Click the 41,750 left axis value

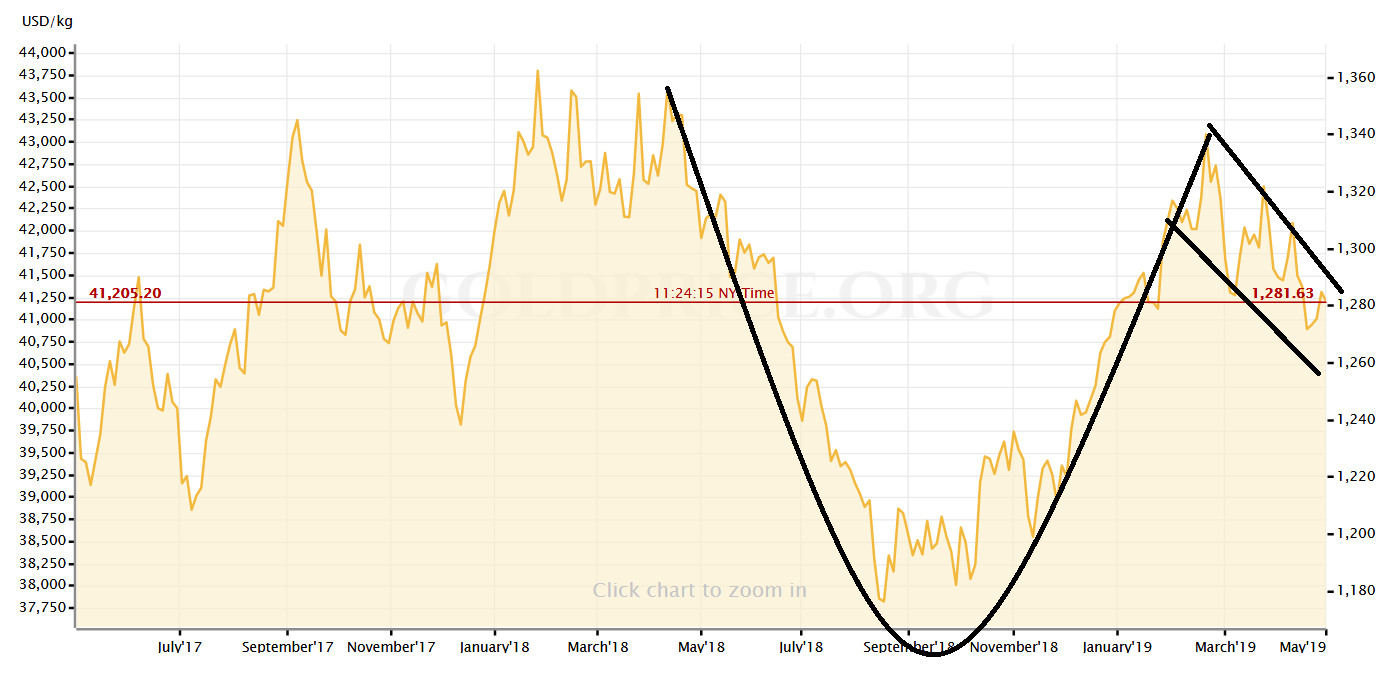point(43,252)
